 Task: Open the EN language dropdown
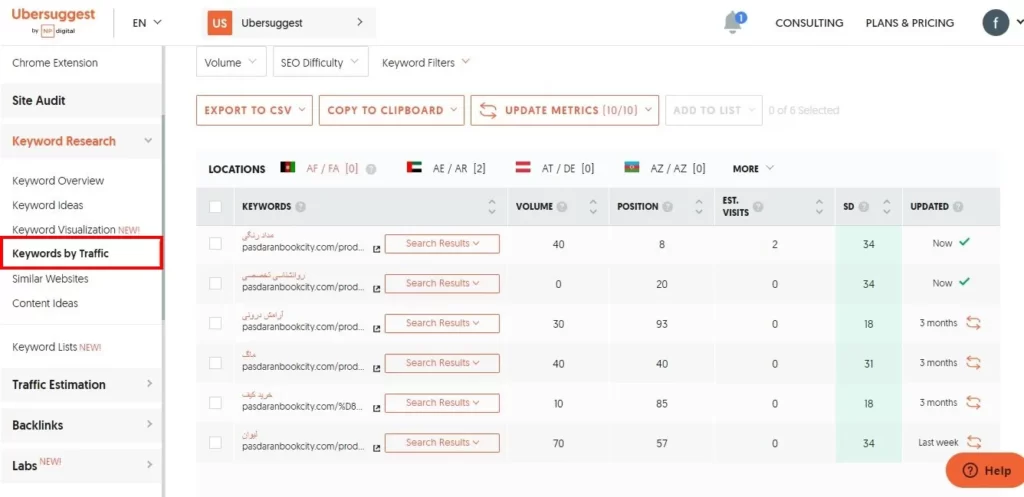click(x=147, y=23)
